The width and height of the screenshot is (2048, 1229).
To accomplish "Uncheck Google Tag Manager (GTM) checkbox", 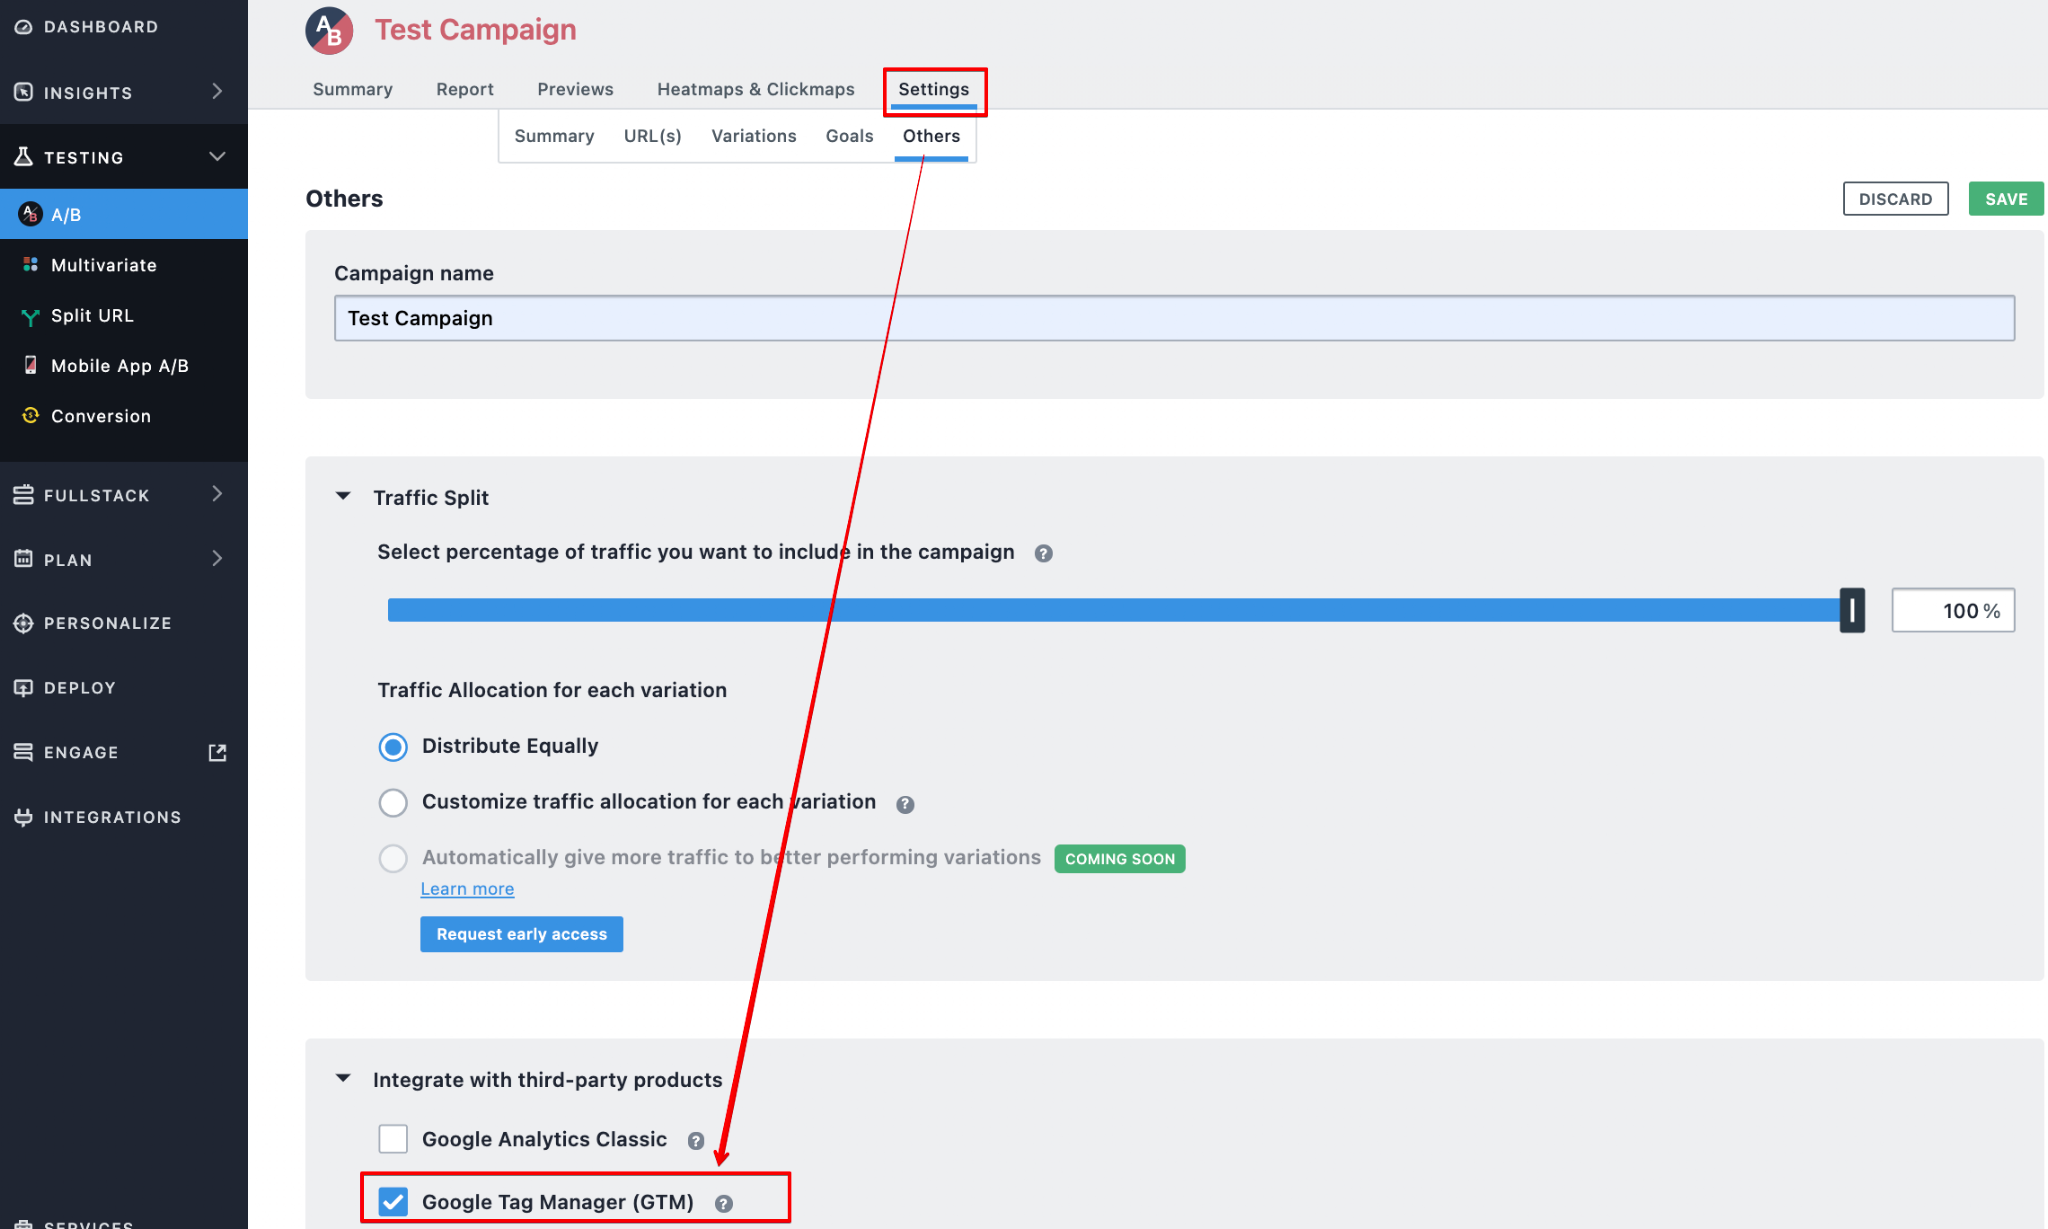I will [x=393, y=1202].
